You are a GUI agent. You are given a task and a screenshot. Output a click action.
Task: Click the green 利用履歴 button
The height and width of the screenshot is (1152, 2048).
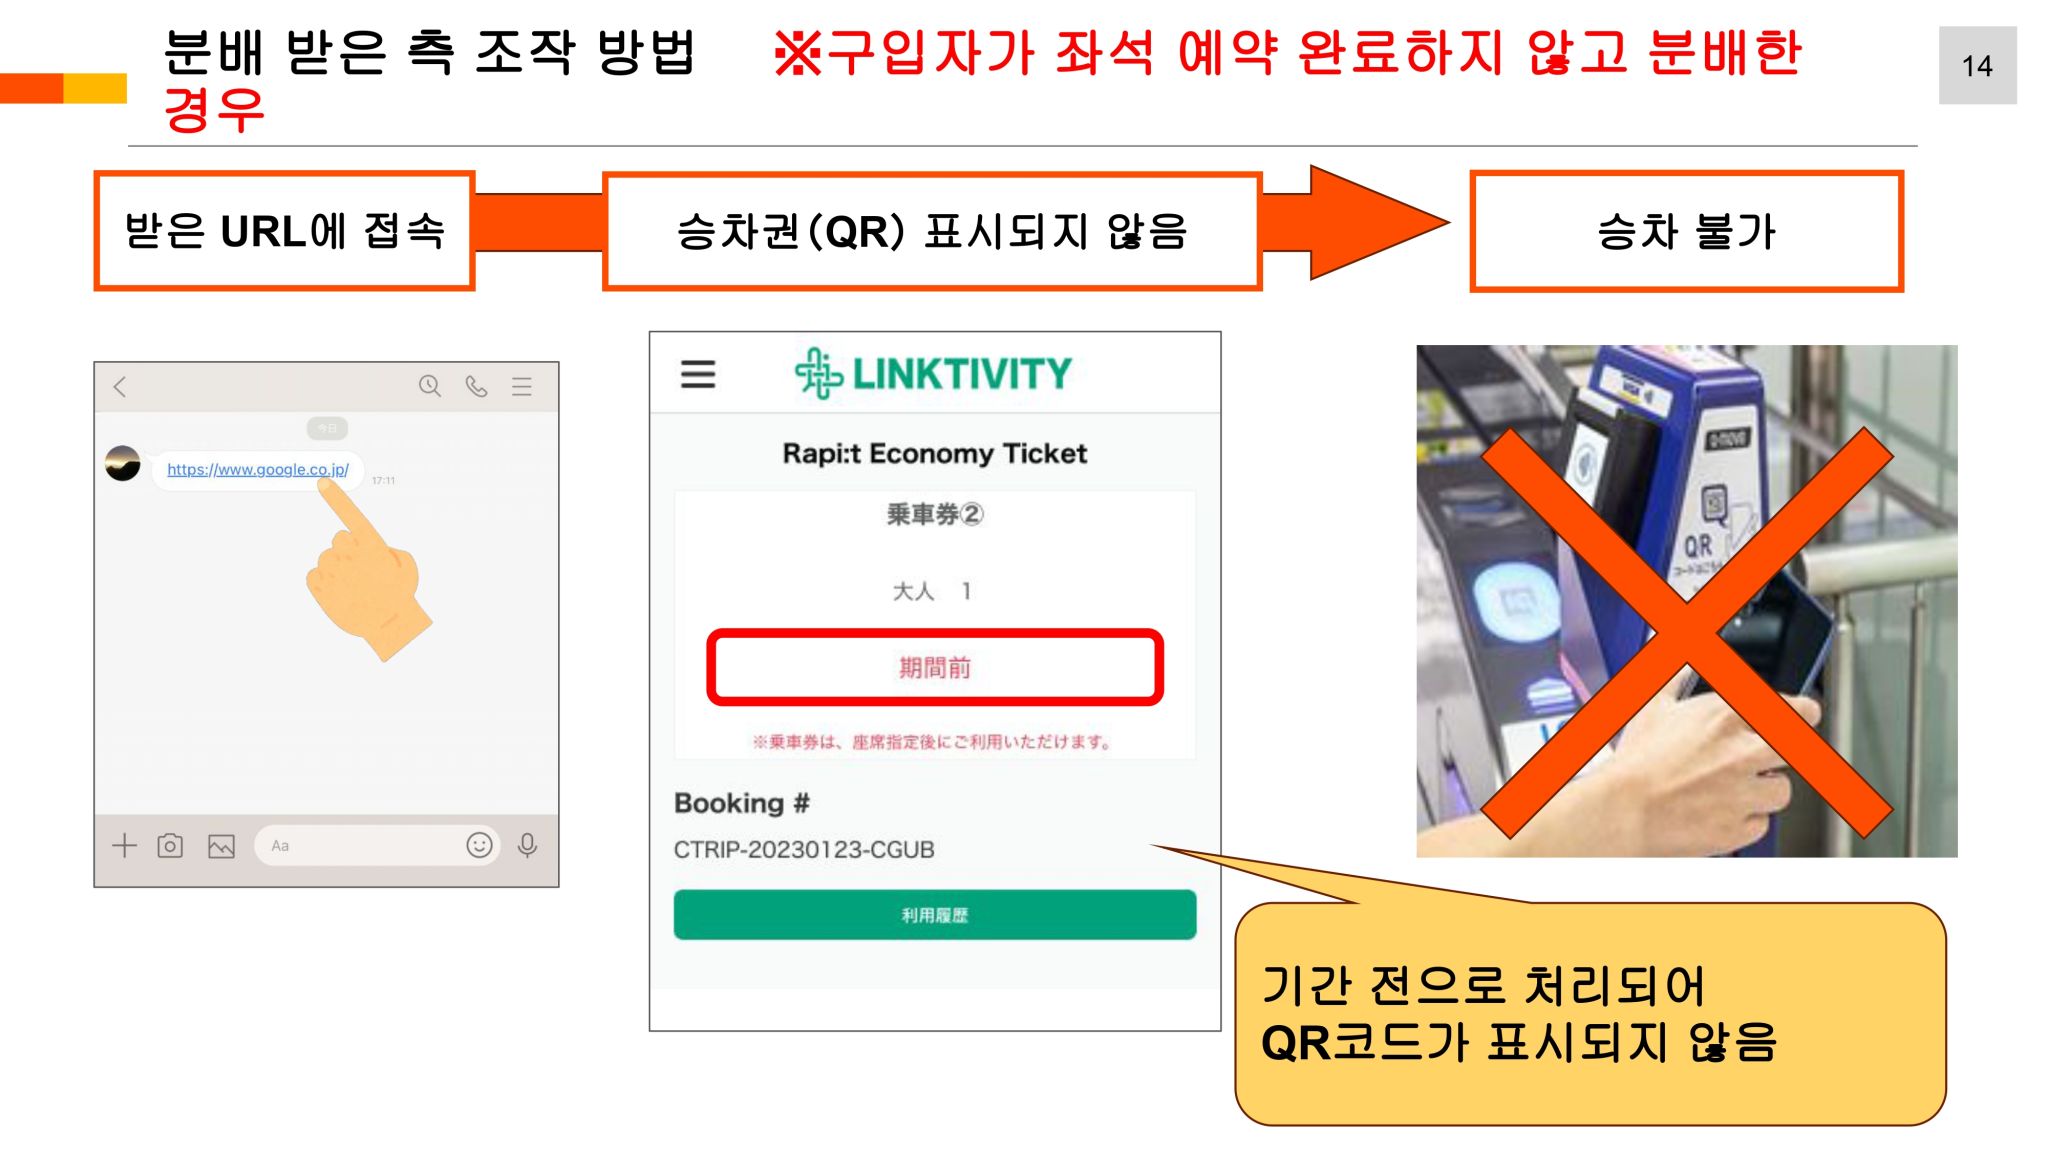coord(935,914)
